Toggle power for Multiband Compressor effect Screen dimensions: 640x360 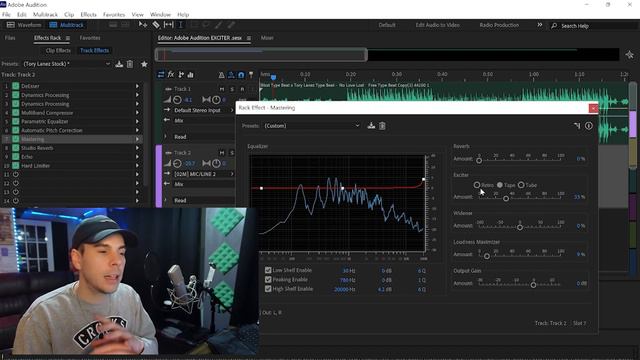(16, 113)
